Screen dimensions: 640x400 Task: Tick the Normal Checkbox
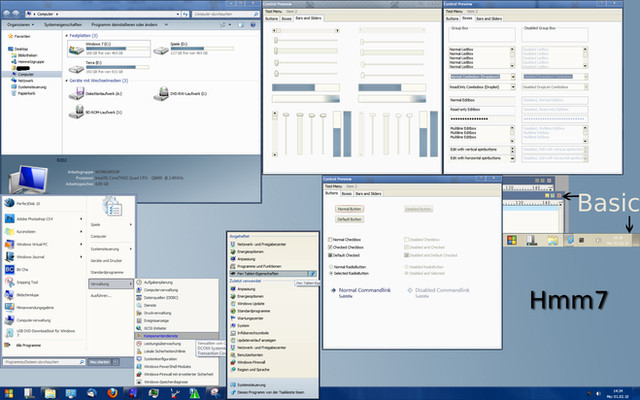[331, 240]
